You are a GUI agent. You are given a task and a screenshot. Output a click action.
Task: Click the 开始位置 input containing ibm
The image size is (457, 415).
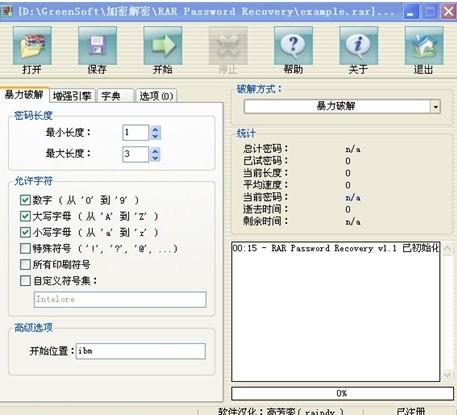(x=141, y=351)
